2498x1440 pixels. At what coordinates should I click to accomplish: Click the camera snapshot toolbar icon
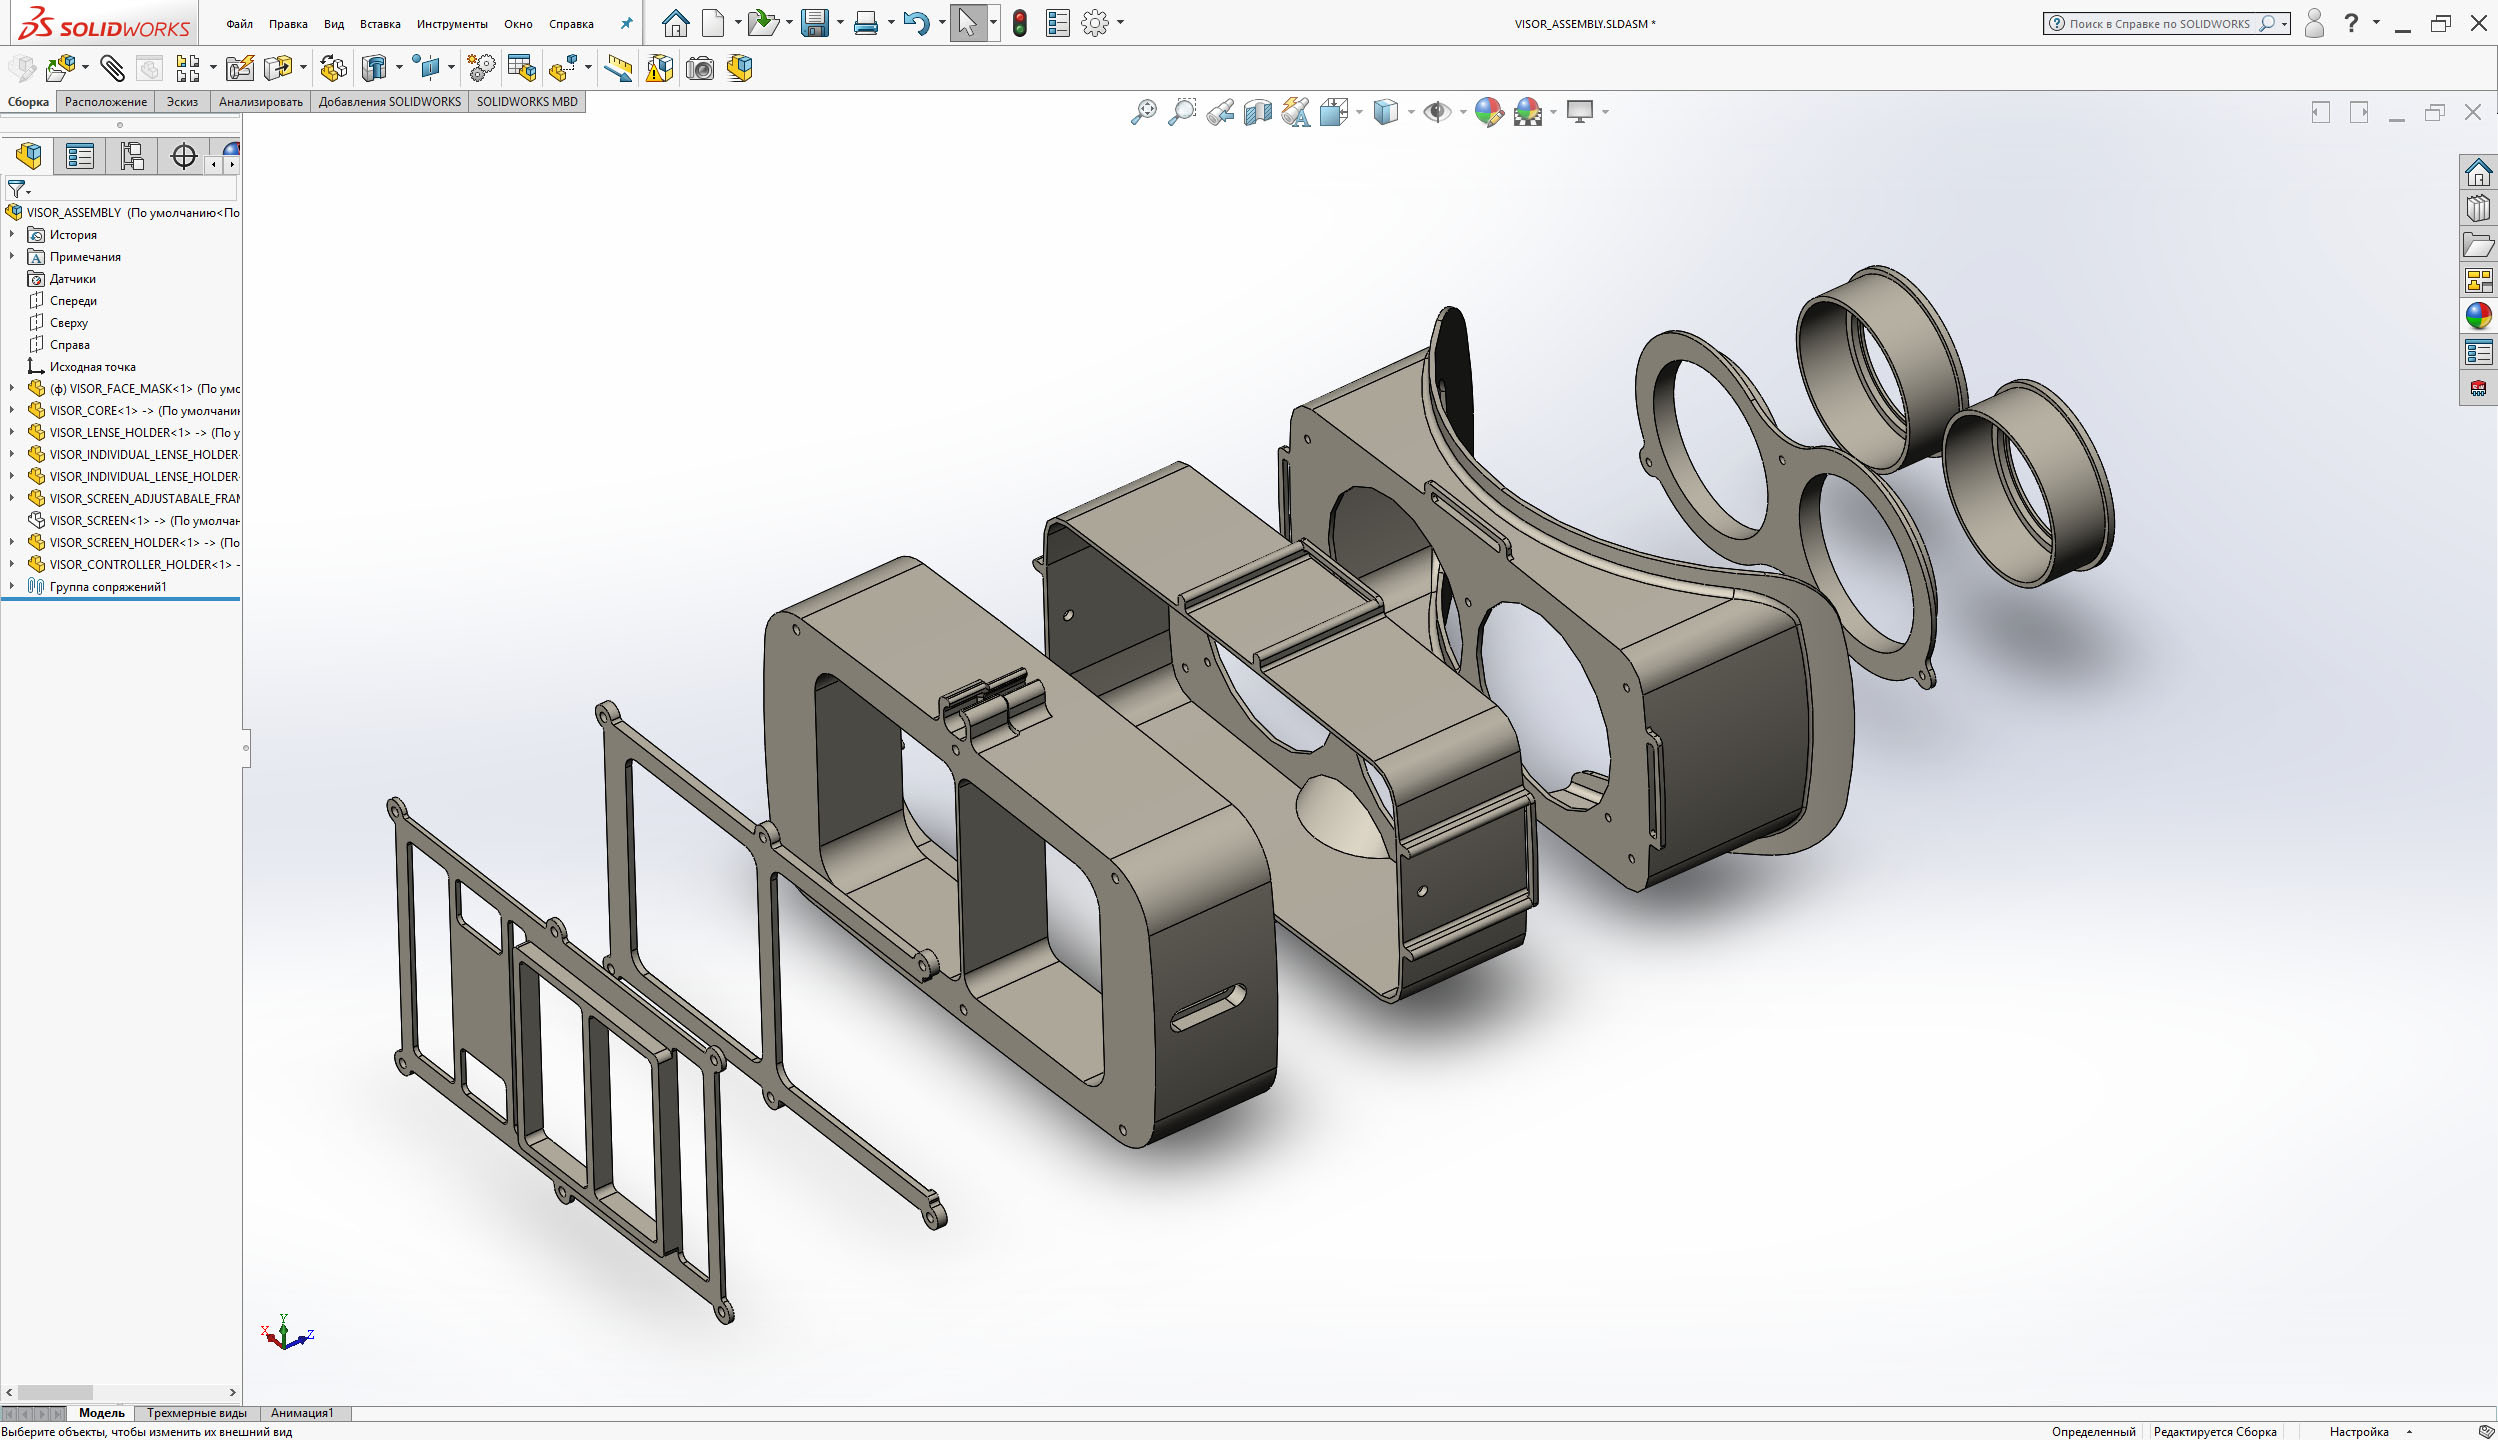click(x=700, y=68)
